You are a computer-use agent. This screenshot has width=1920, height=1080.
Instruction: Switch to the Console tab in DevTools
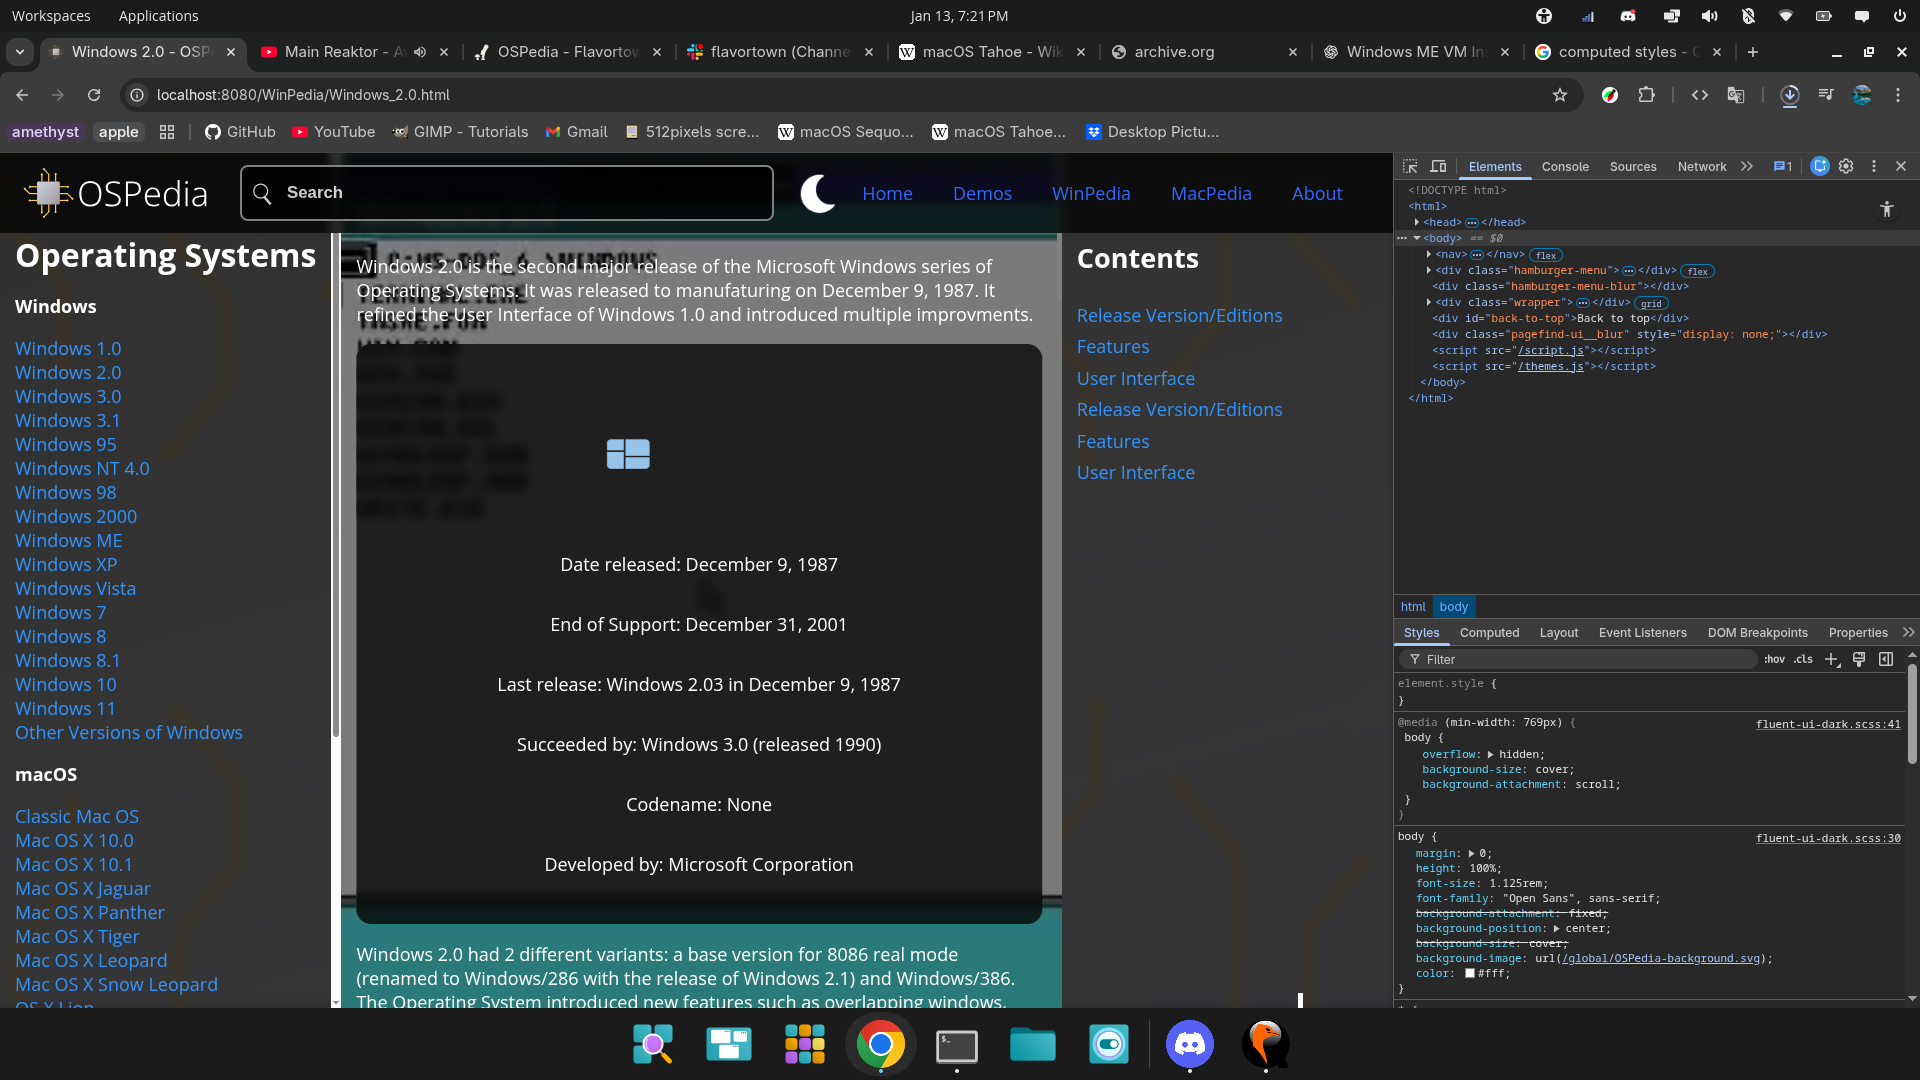1564,167
